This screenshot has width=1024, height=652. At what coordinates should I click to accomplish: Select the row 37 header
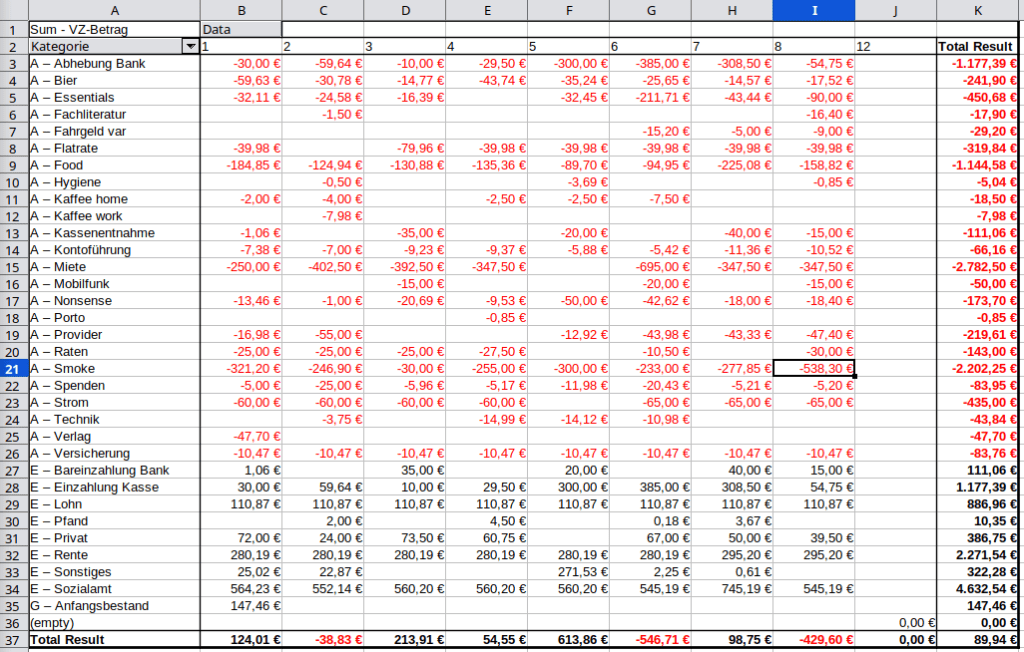(x=14, y=639)
